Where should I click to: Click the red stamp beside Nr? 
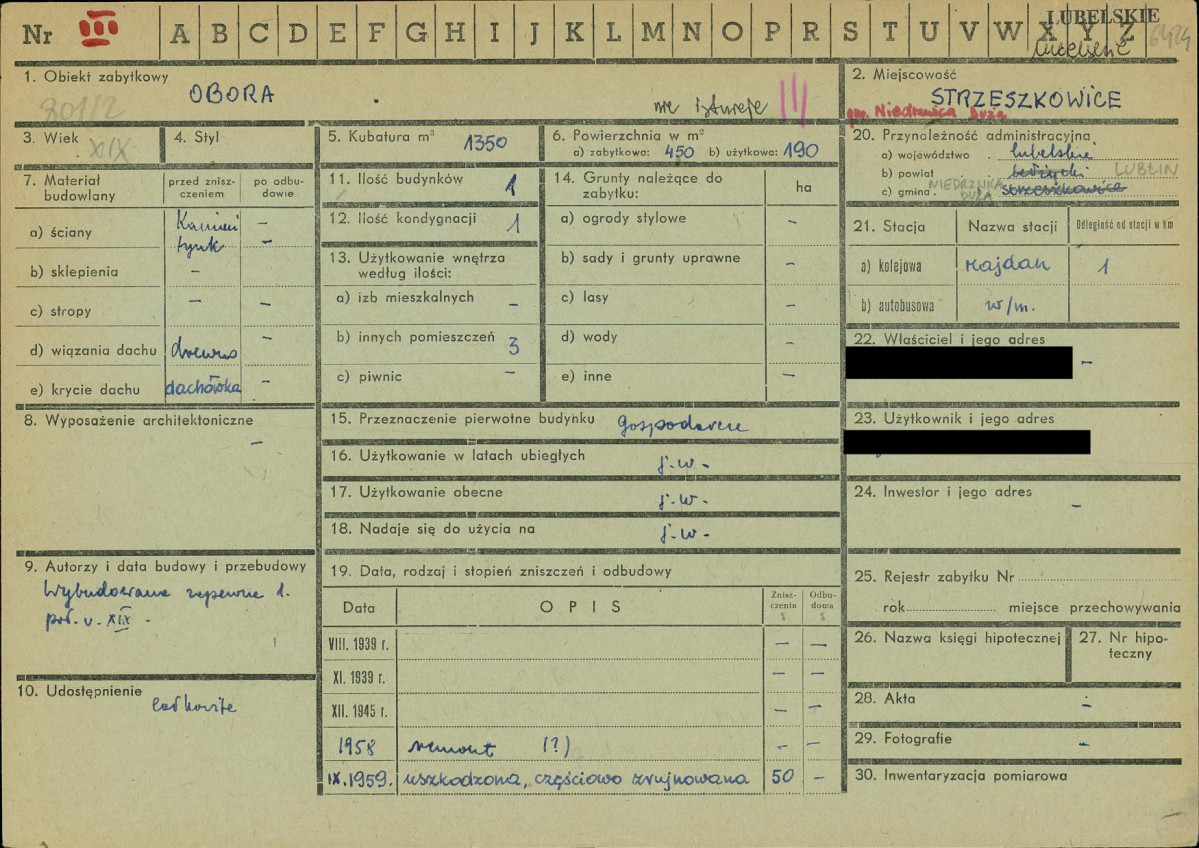[x=99, y=28]
